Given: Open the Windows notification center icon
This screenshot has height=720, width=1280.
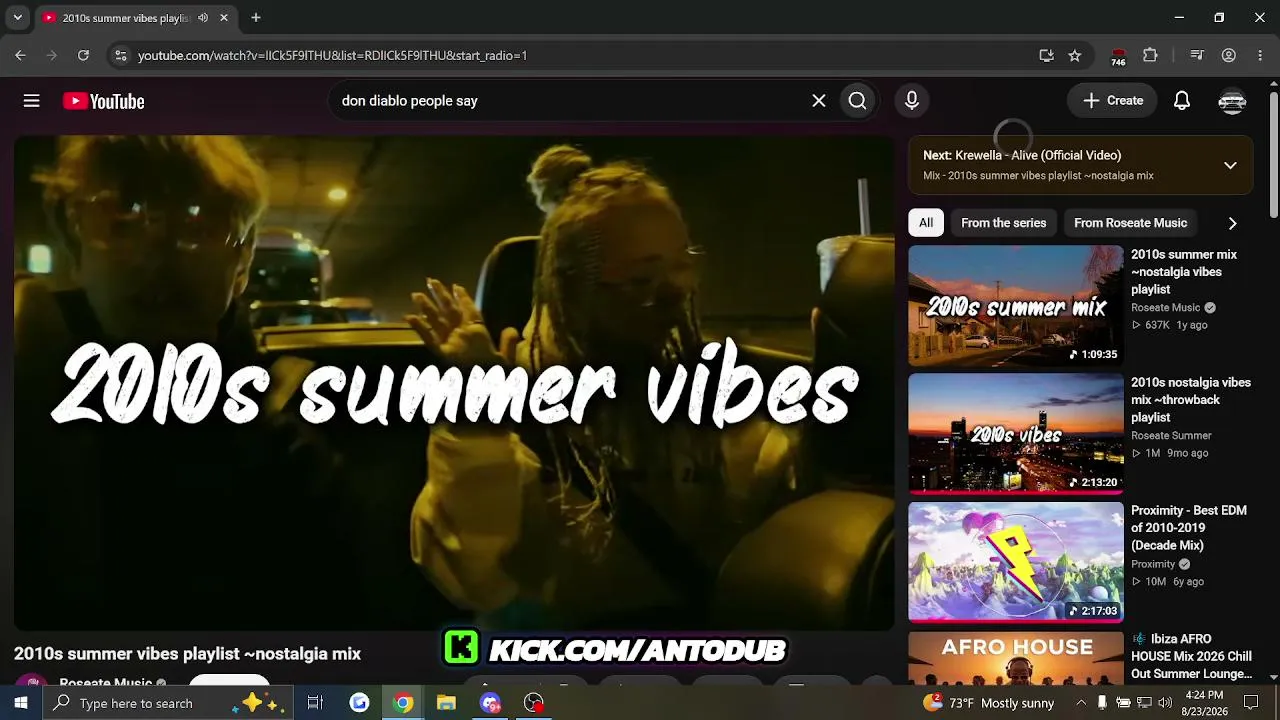Looking at the screenshot, I should click(x=1251, y=703).
